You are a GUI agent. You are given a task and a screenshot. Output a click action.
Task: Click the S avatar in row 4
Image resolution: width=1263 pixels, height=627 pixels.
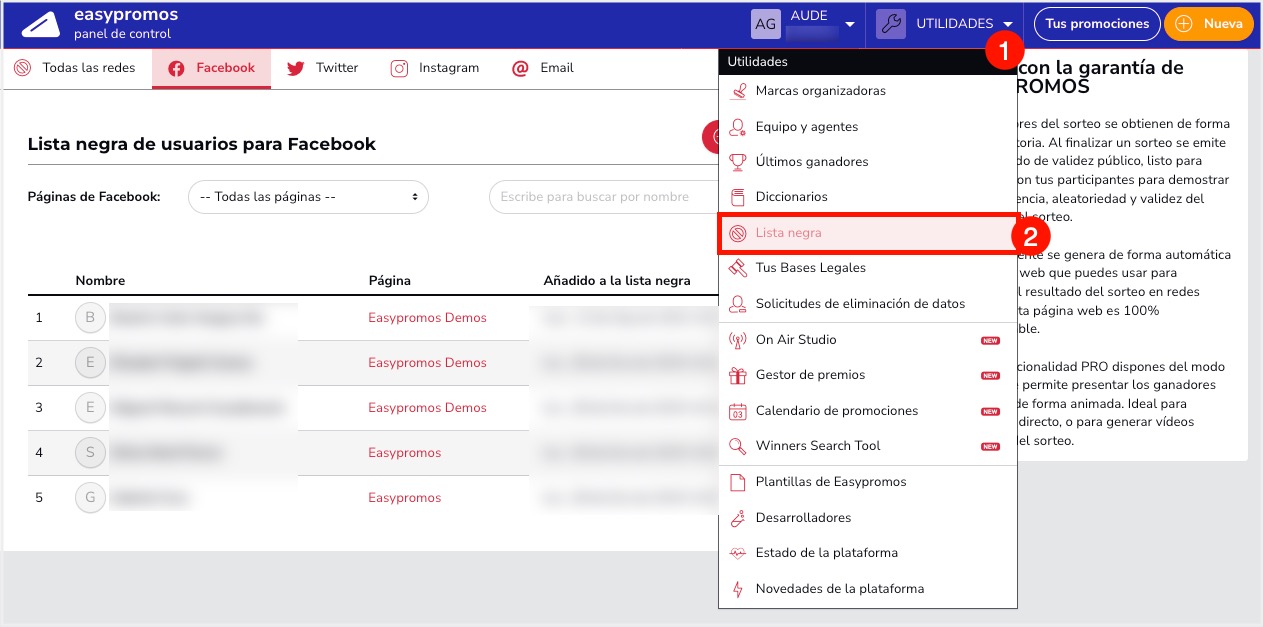tap(90, 453)
